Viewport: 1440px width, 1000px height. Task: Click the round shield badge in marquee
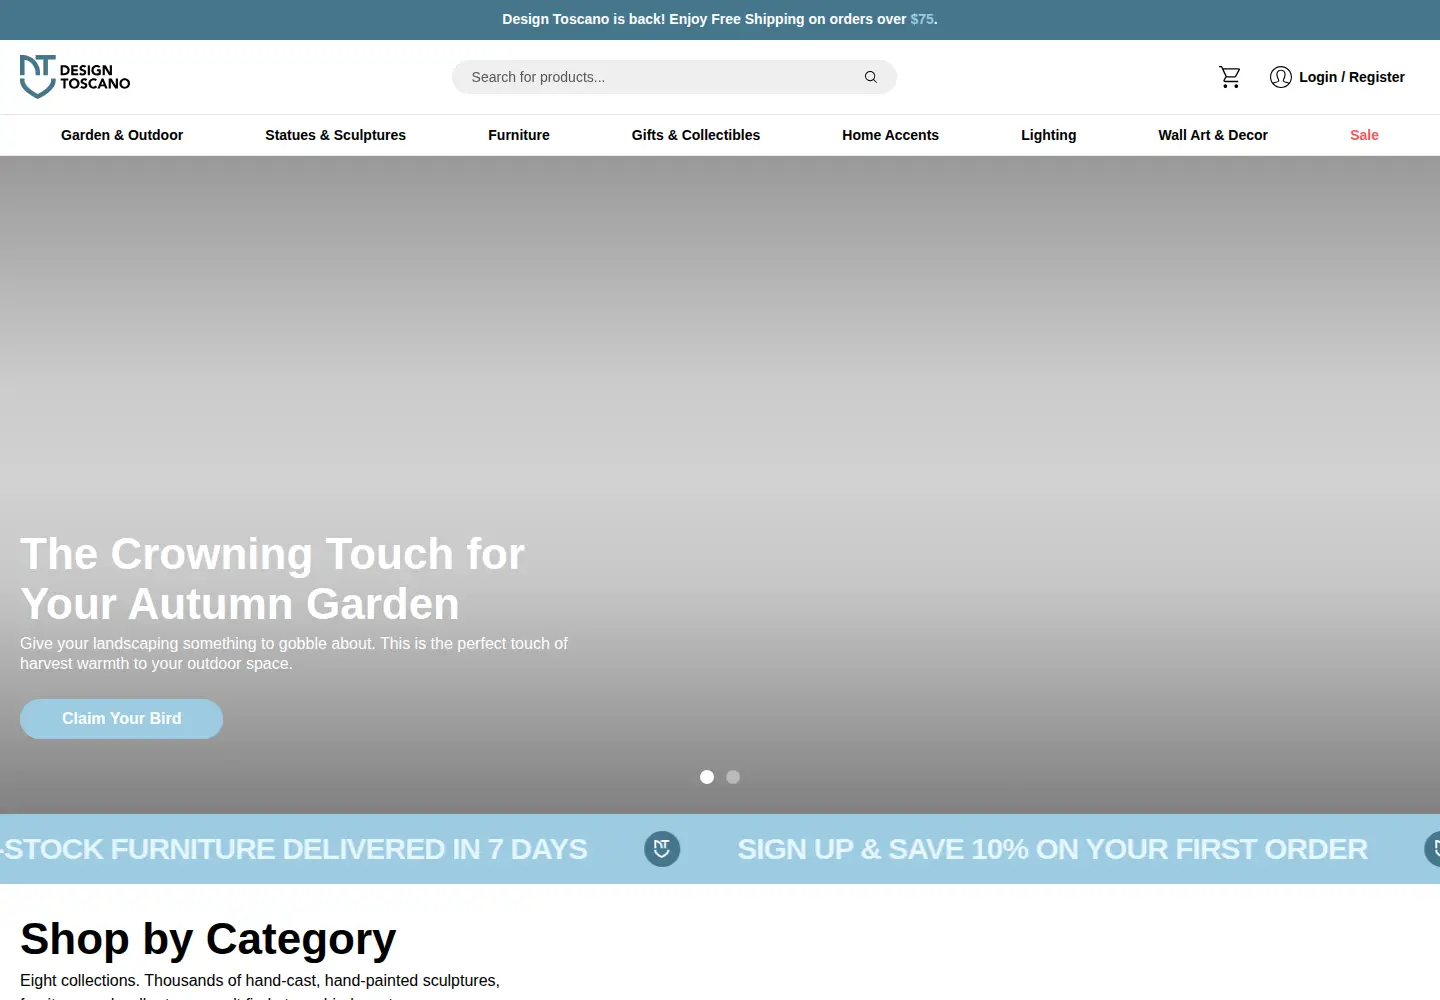click(662, 849)
